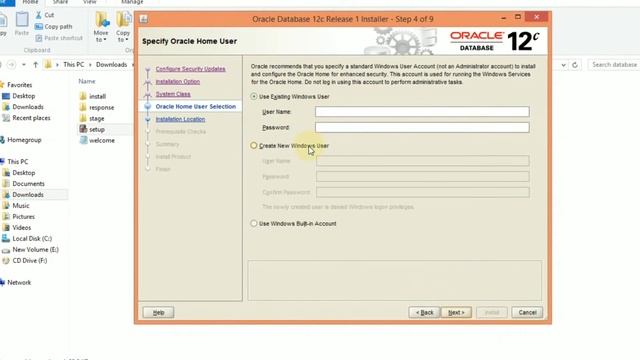Viewport: 640px width, 360px height.
Task: Open the address bar history dropdown
Action: pos(563,64)
